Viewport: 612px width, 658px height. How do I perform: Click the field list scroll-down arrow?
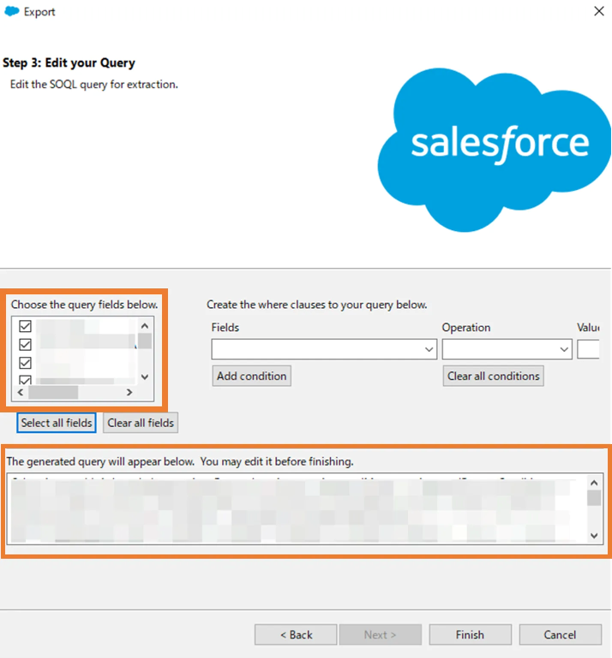145,377
